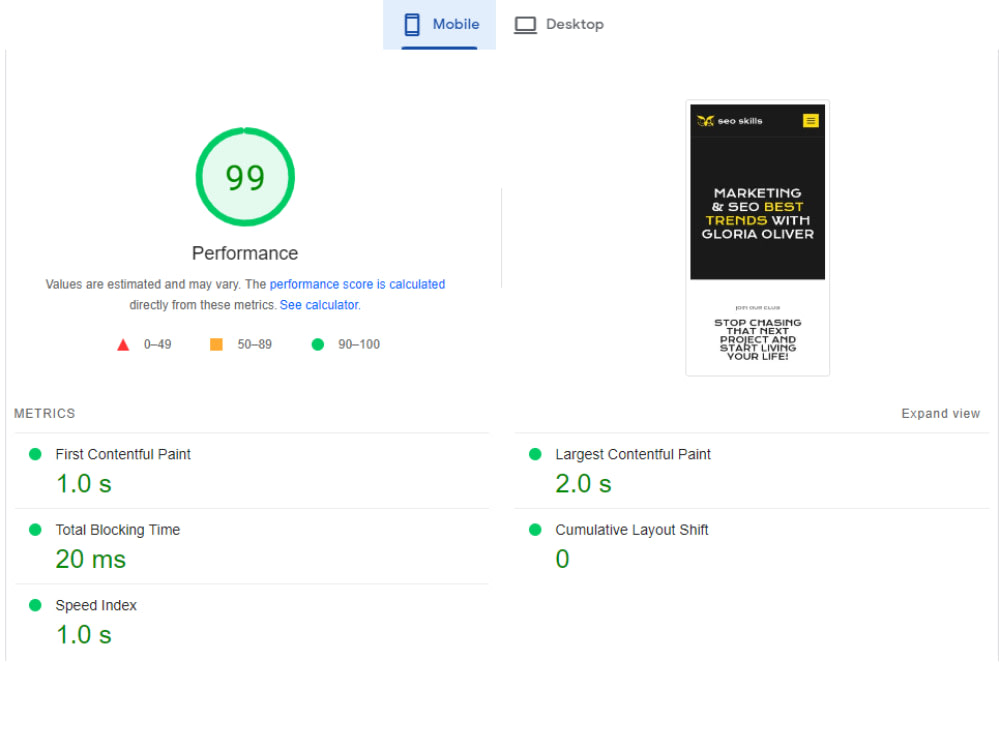
Task: Open the 'See calculator' link
Action: tap(319, 305)
